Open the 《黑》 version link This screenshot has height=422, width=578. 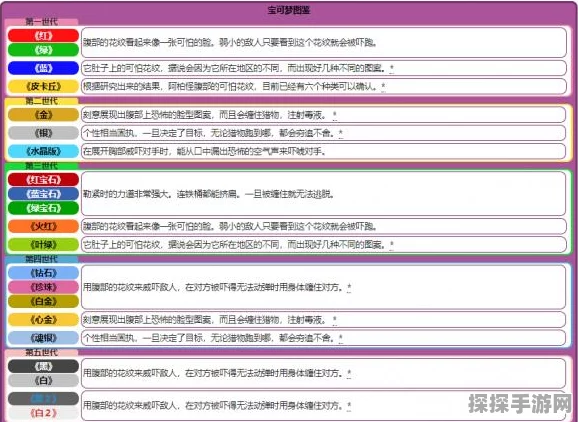(x=43, y=366)
